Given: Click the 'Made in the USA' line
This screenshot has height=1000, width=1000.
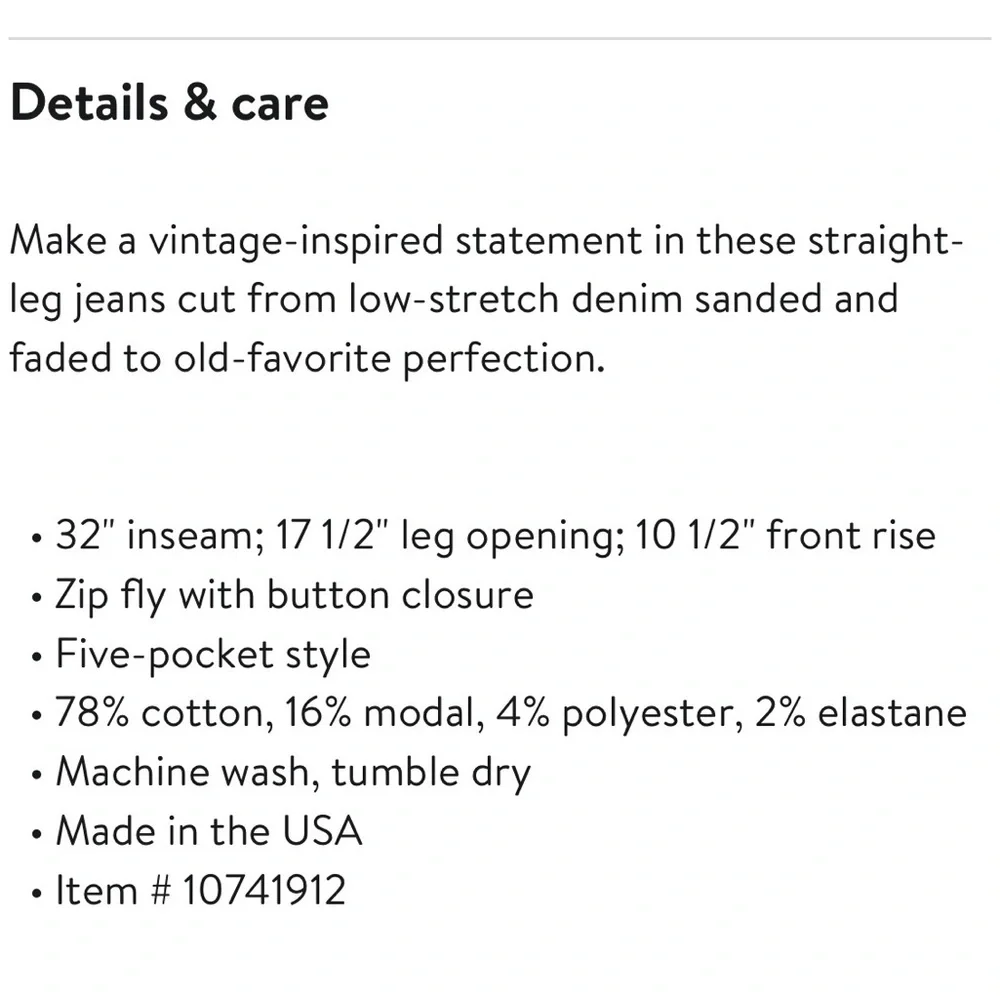Looking at the screenshot, I should tap(209, 831).
